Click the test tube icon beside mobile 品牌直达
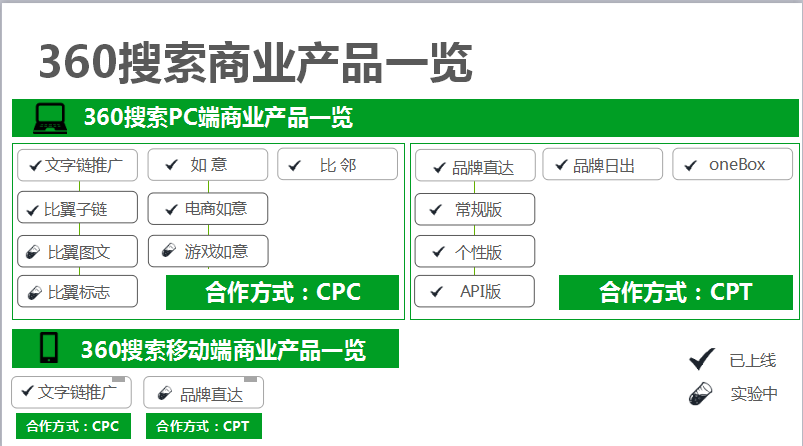This screenshot has width=803, height=446. (165, 393)
